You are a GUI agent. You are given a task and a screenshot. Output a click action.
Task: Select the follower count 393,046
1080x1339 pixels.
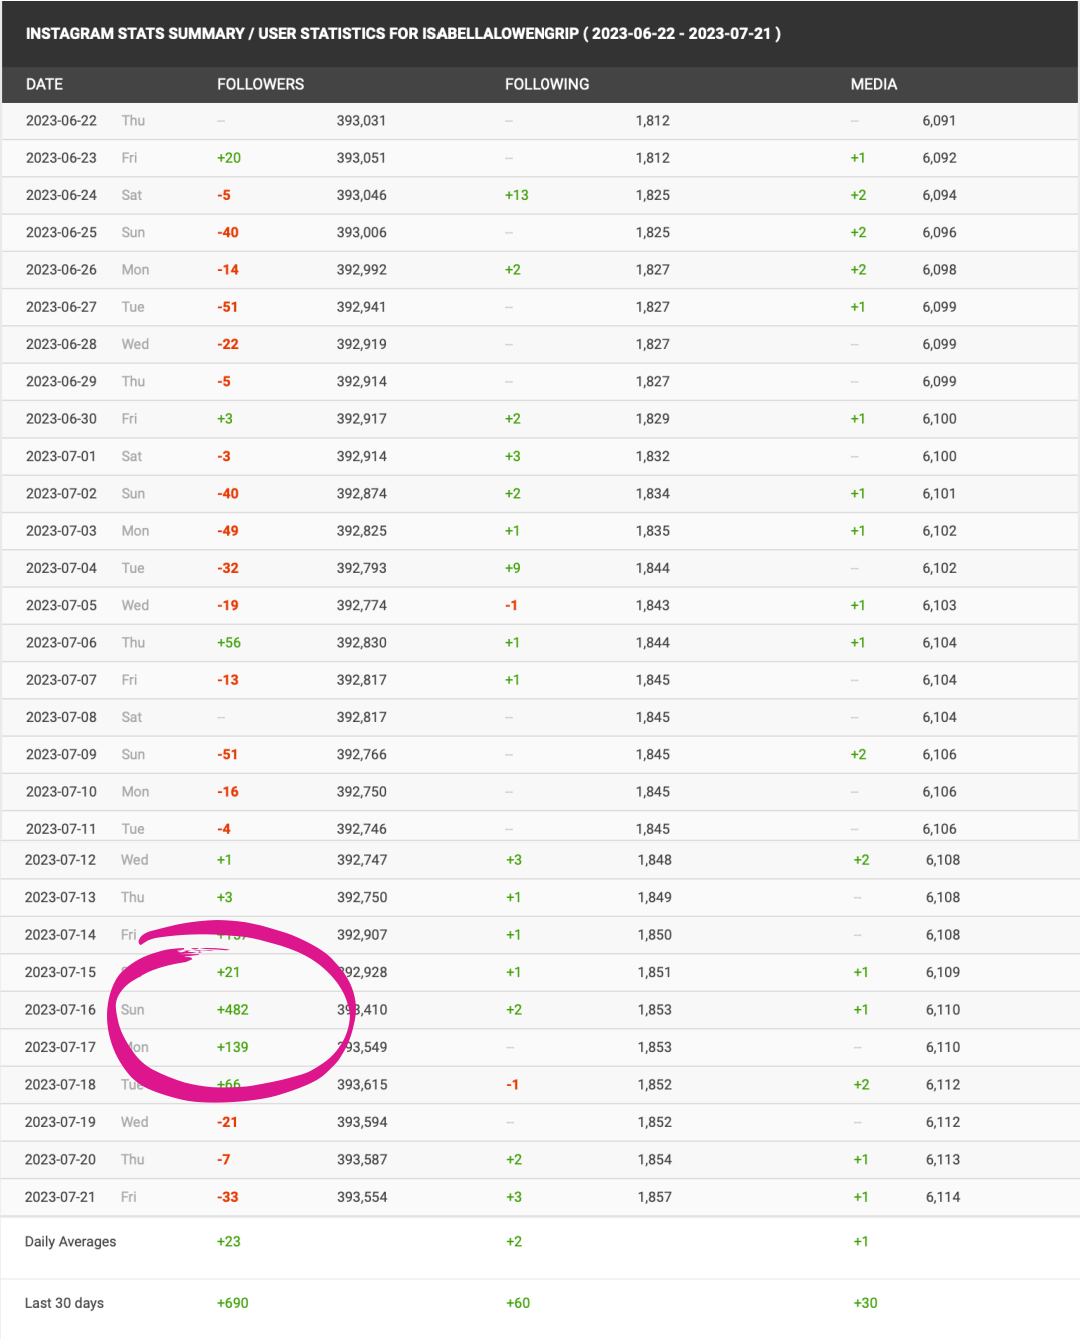tap(361, 195)
